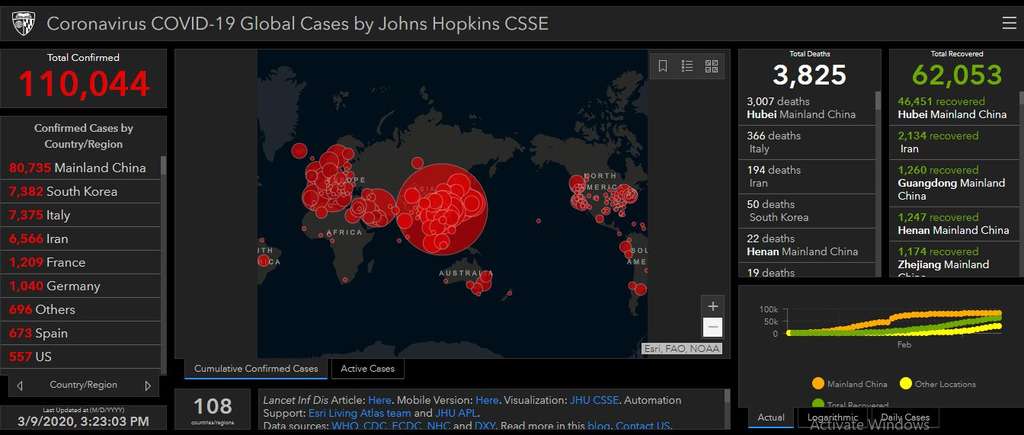Zoom out on the map with minus
1024x435 pixels.
712,327
